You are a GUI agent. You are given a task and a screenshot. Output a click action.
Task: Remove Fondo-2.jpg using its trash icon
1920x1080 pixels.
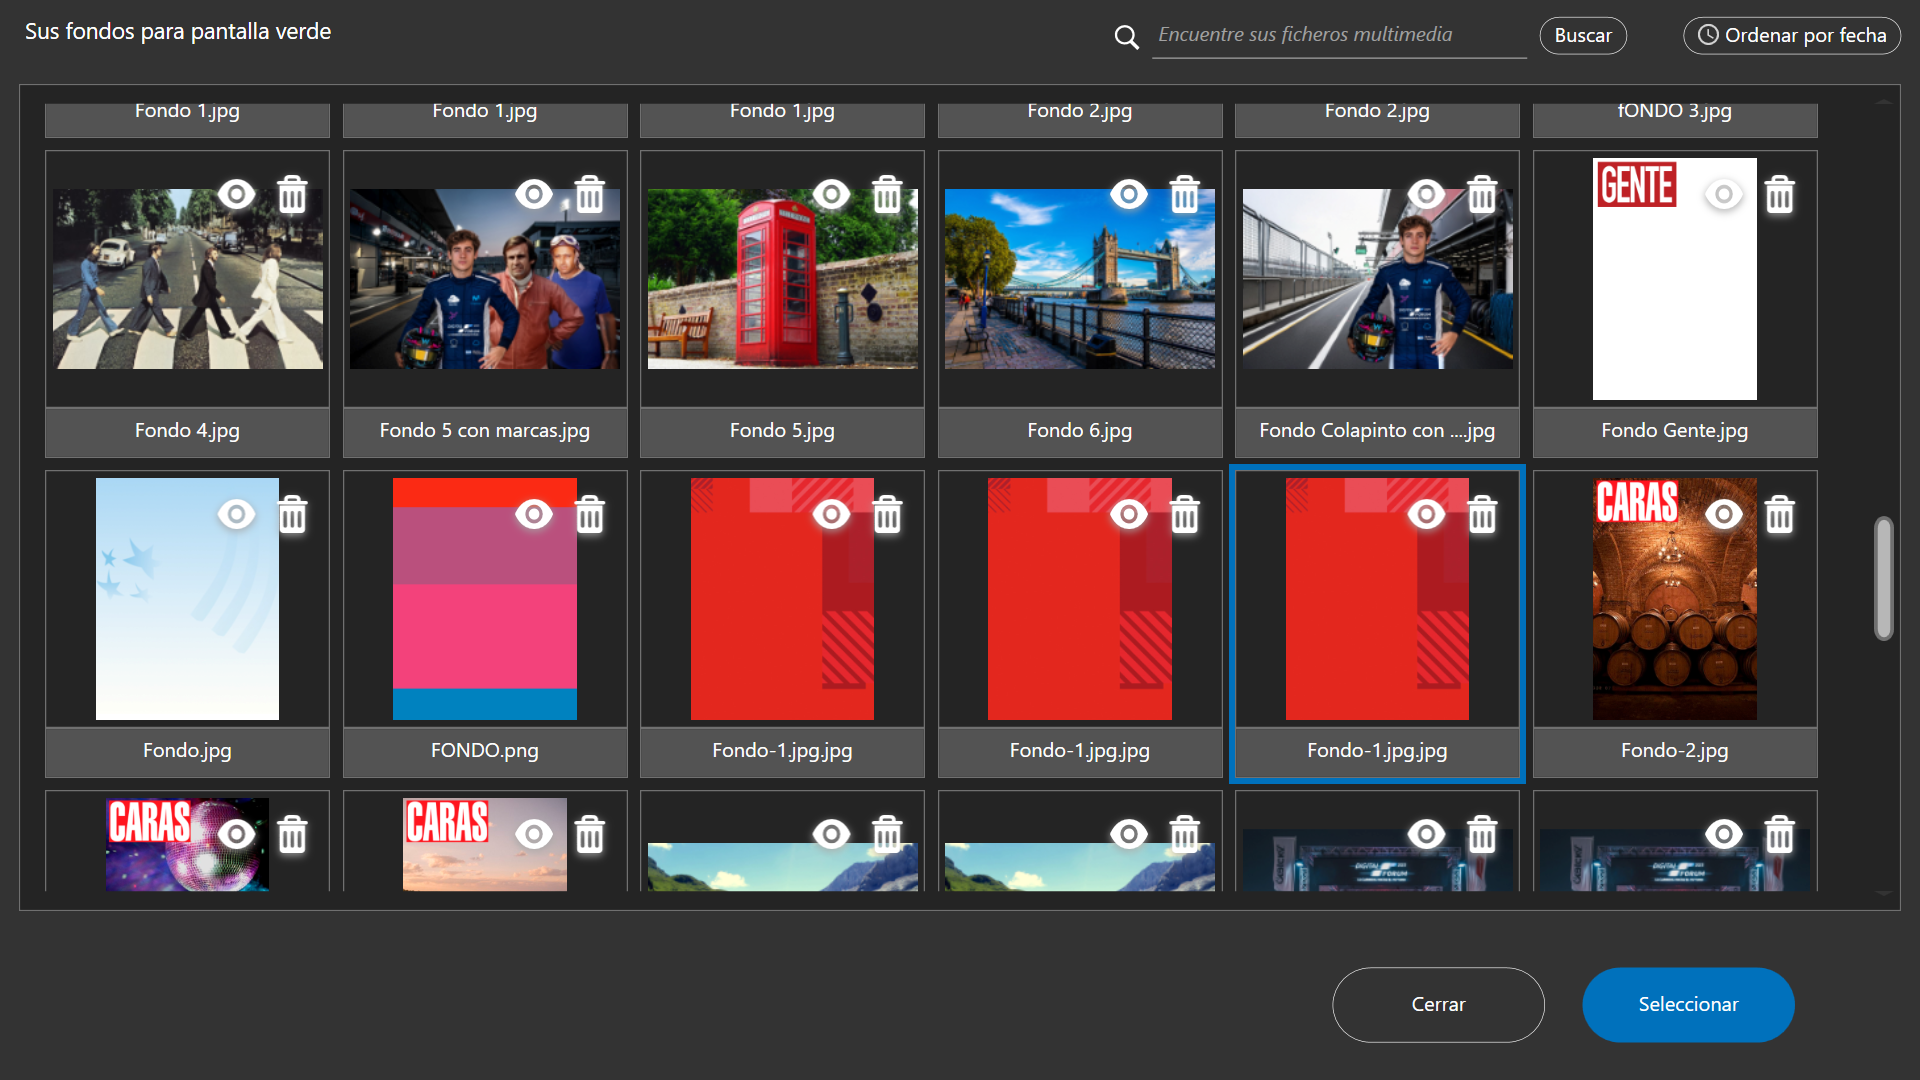coord(1780,514)
